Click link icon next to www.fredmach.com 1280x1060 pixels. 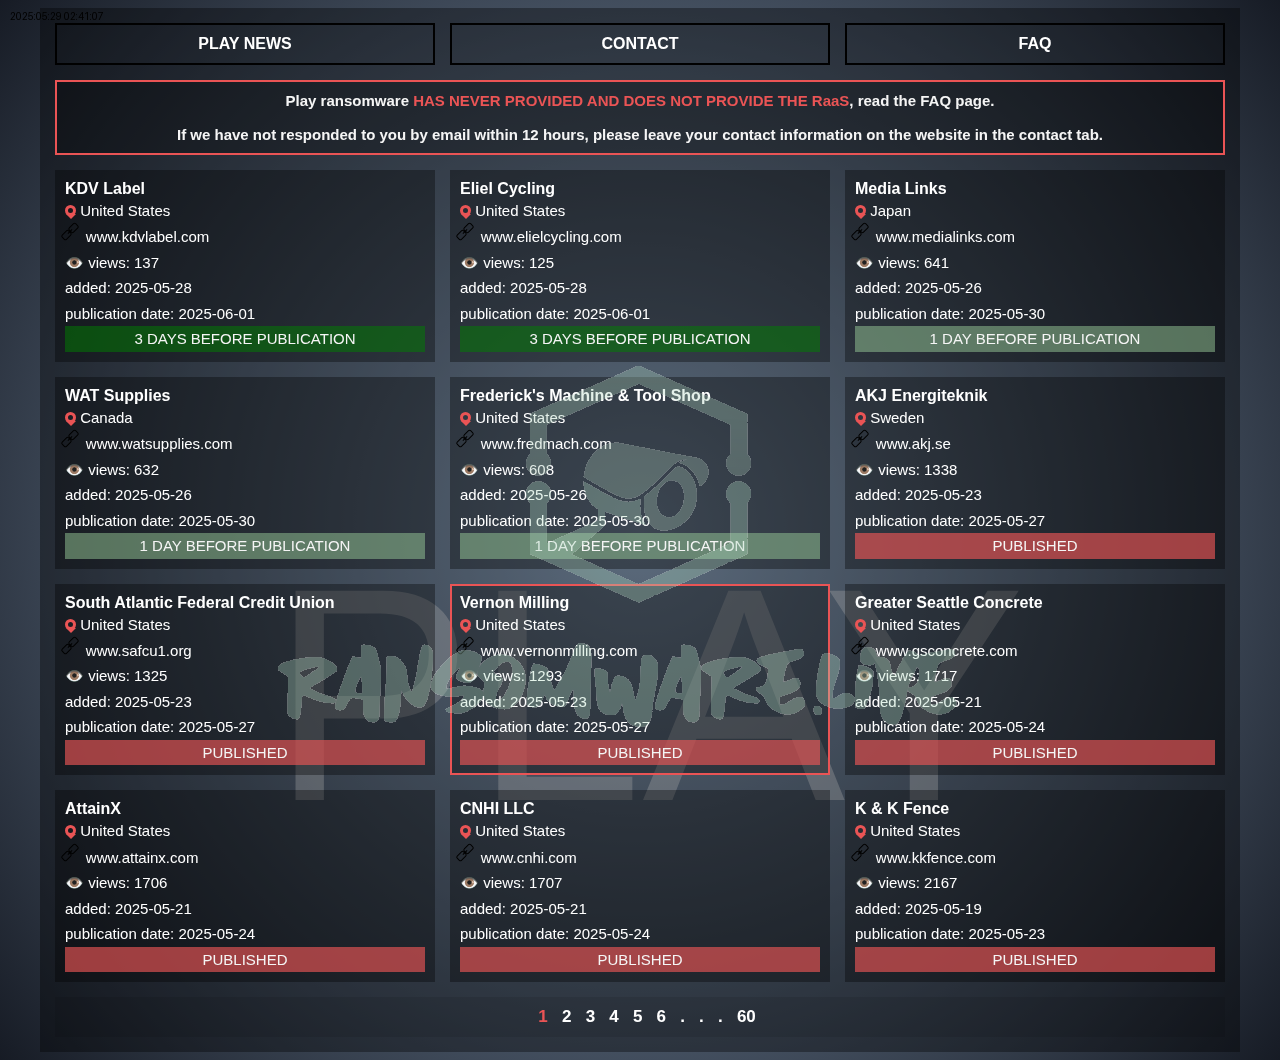click(465, 439)
